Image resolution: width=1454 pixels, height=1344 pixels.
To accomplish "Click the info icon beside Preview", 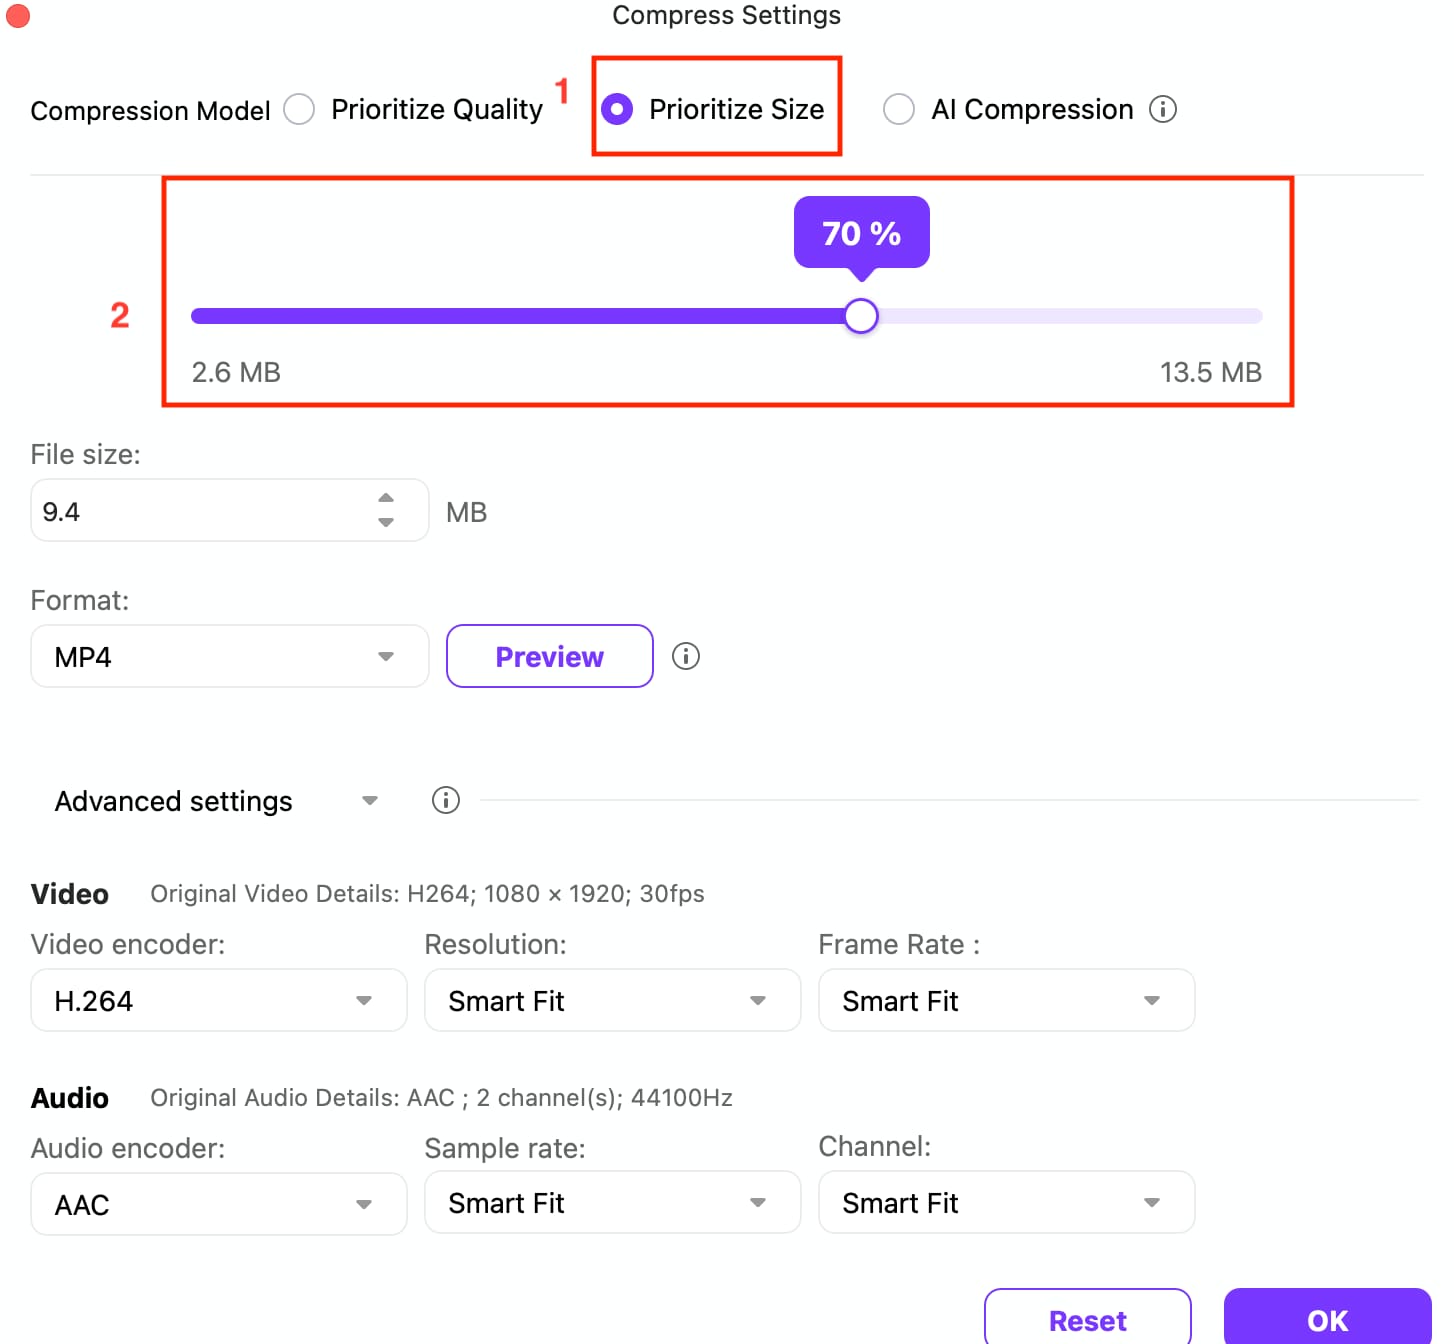I will click(686, 656).
